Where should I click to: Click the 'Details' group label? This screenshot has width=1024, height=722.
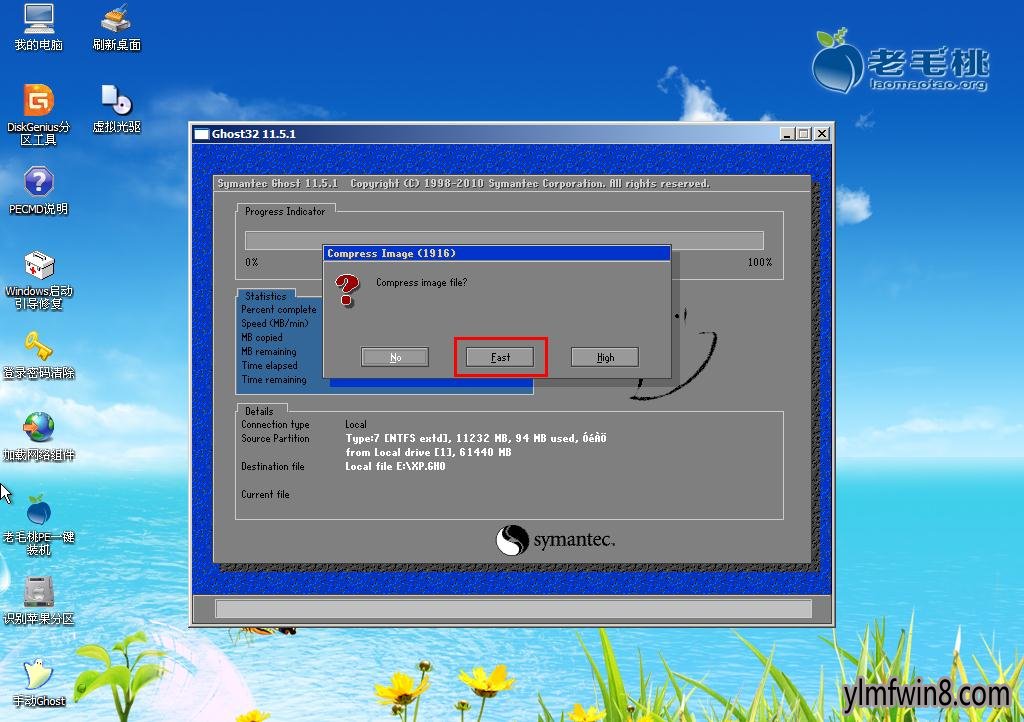pos(259,411)
